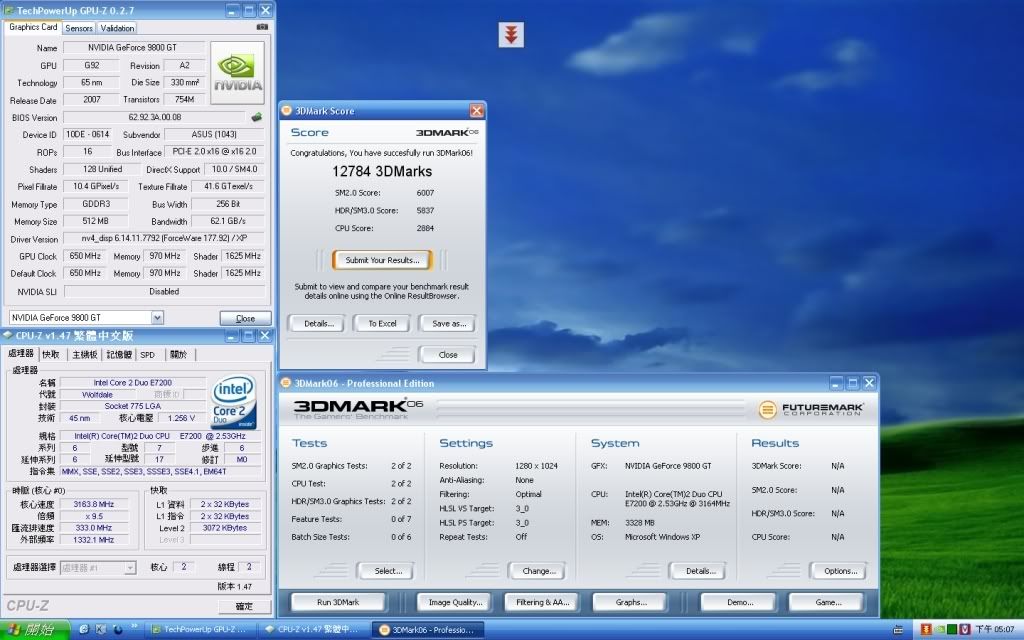Click the red arrow tray icon
1024x640 pixels.
click(925, 630)
